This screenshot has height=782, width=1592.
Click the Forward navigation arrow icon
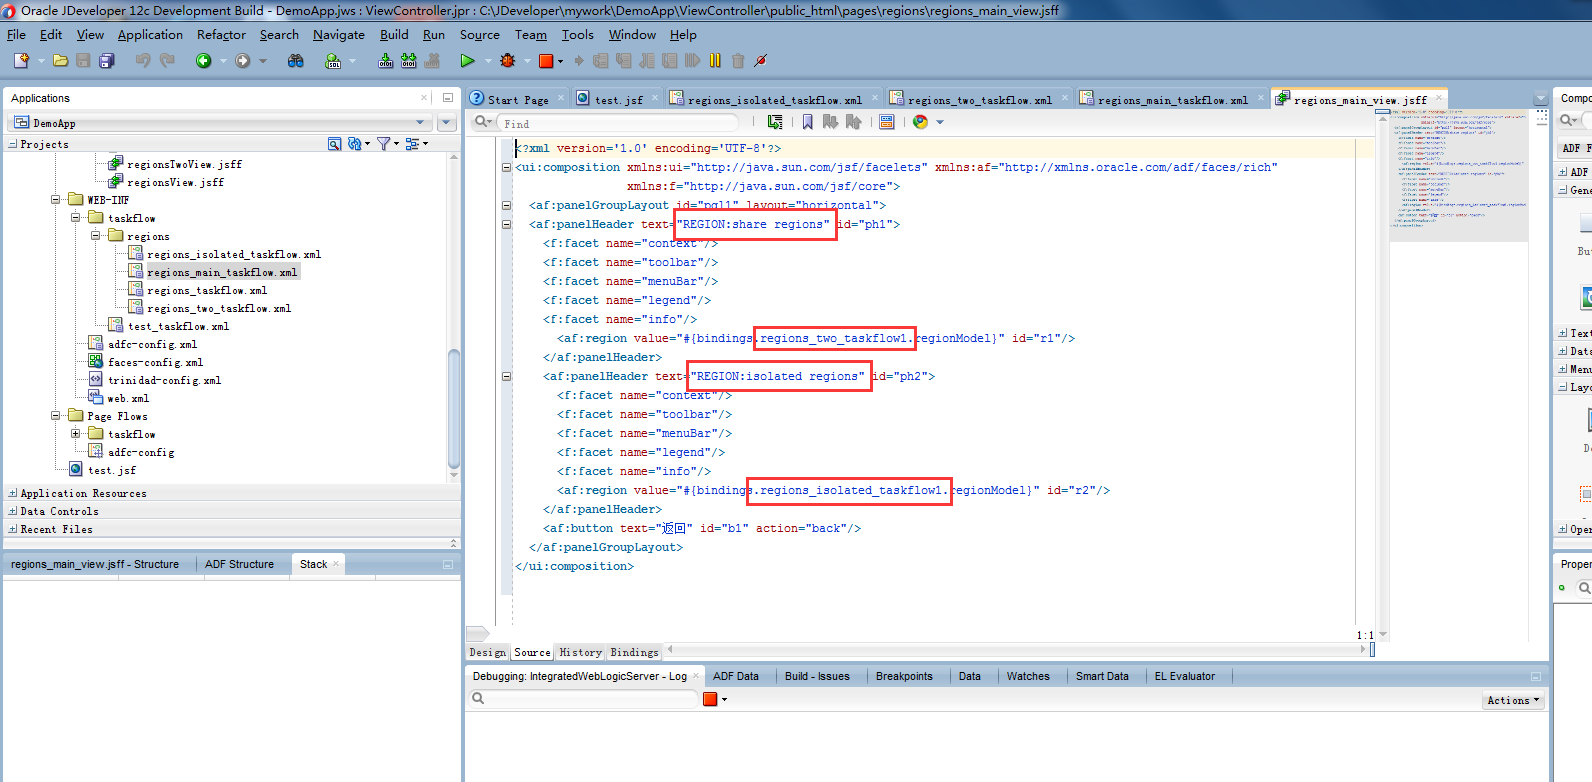point(242,61)
